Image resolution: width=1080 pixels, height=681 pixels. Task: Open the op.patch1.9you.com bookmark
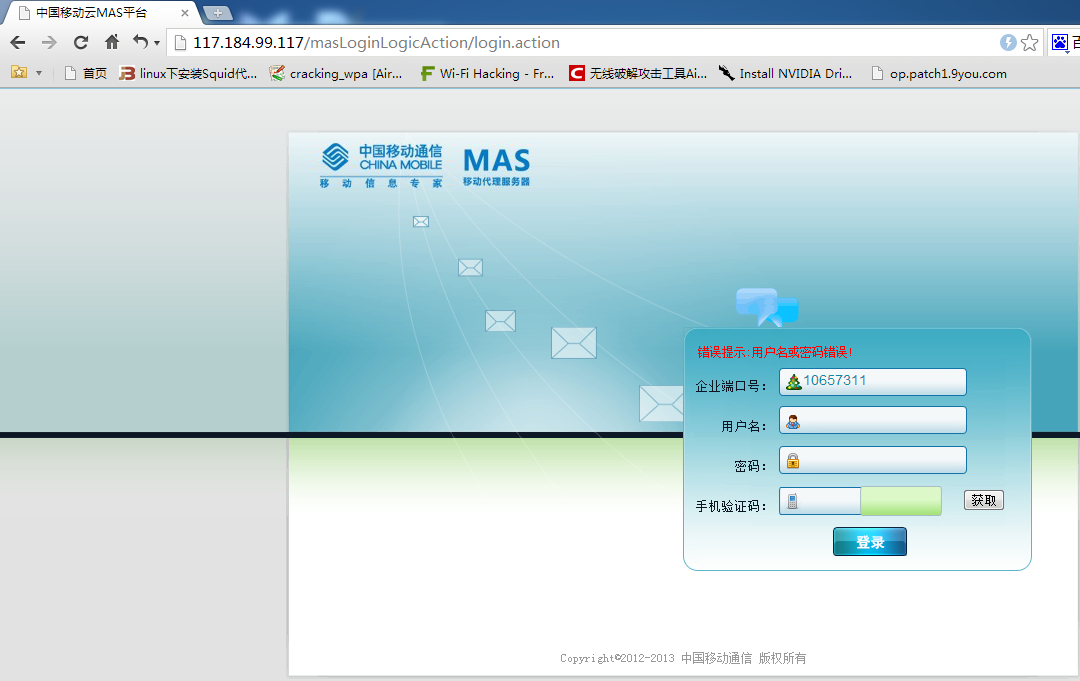pyautogui.click(x=939, y=73)
